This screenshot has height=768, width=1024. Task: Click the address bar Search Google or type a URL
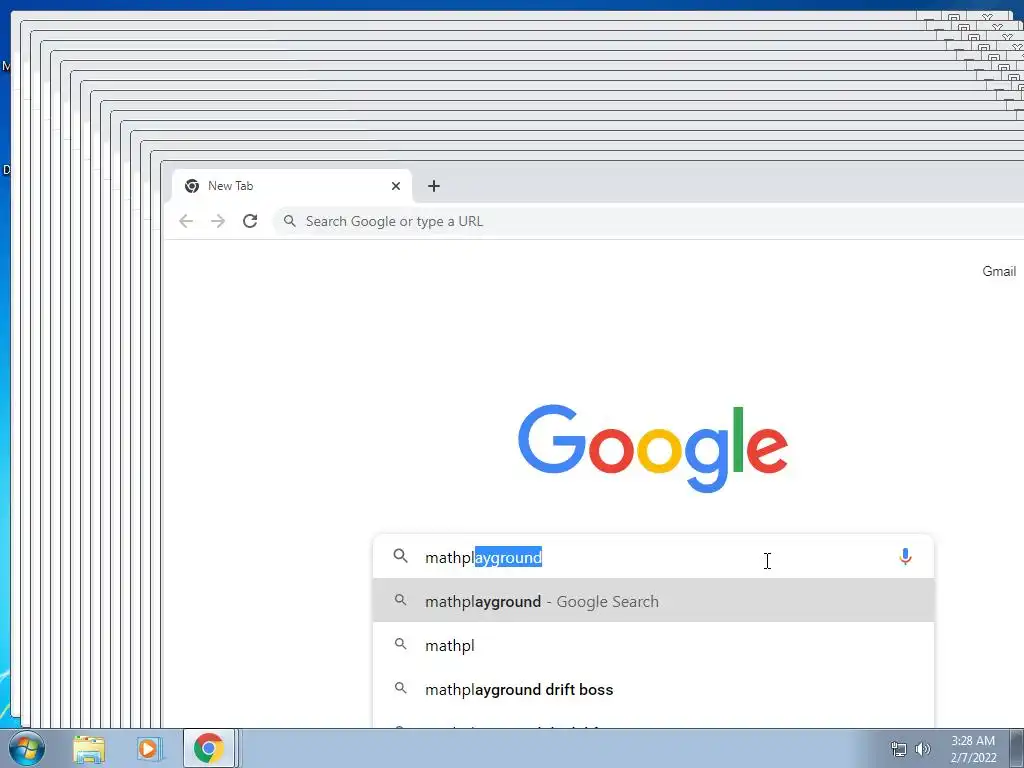point(650,221)
